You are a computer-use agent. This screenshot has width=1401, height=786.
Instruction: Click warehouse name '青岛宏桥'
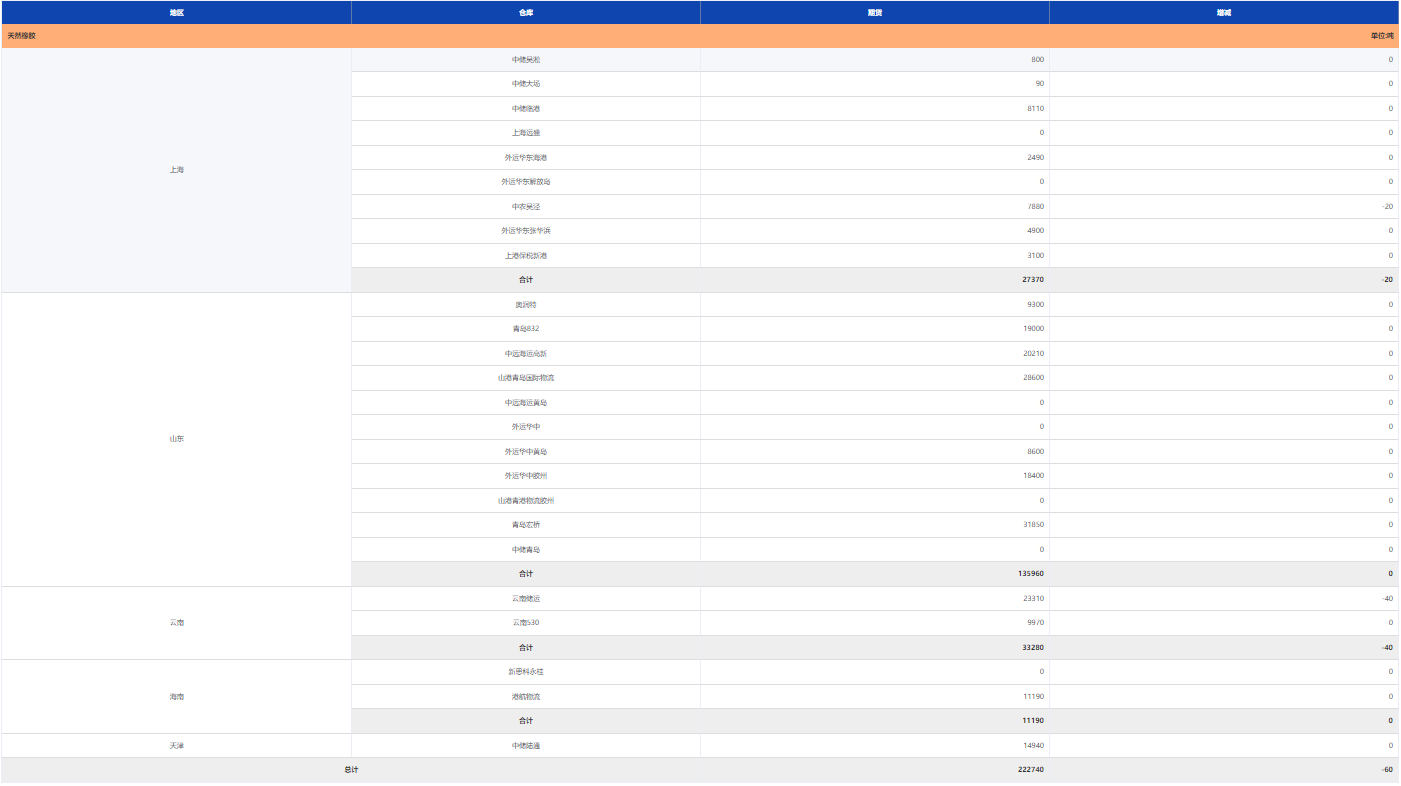click(526, 525)
